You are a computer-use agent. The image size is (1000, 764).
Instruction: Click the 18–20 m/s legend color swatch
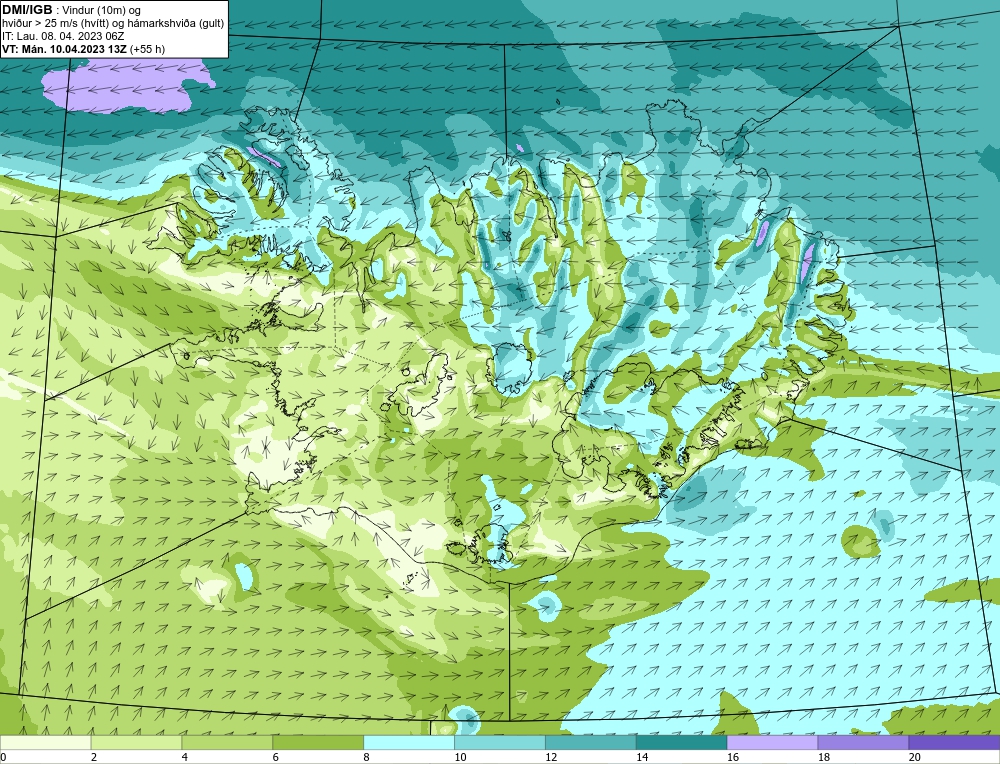click(x=863, y=742)
